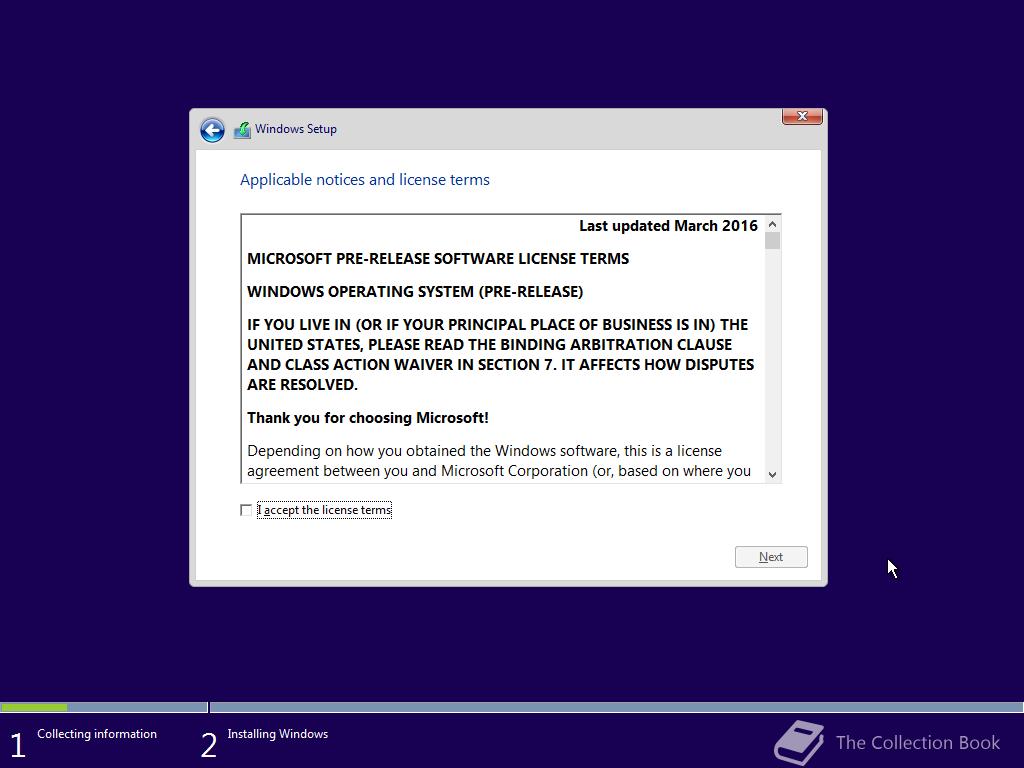Click 'Thank you for choosing Microsoft!' text
The image size is (1024, 768).
[368, 418]
